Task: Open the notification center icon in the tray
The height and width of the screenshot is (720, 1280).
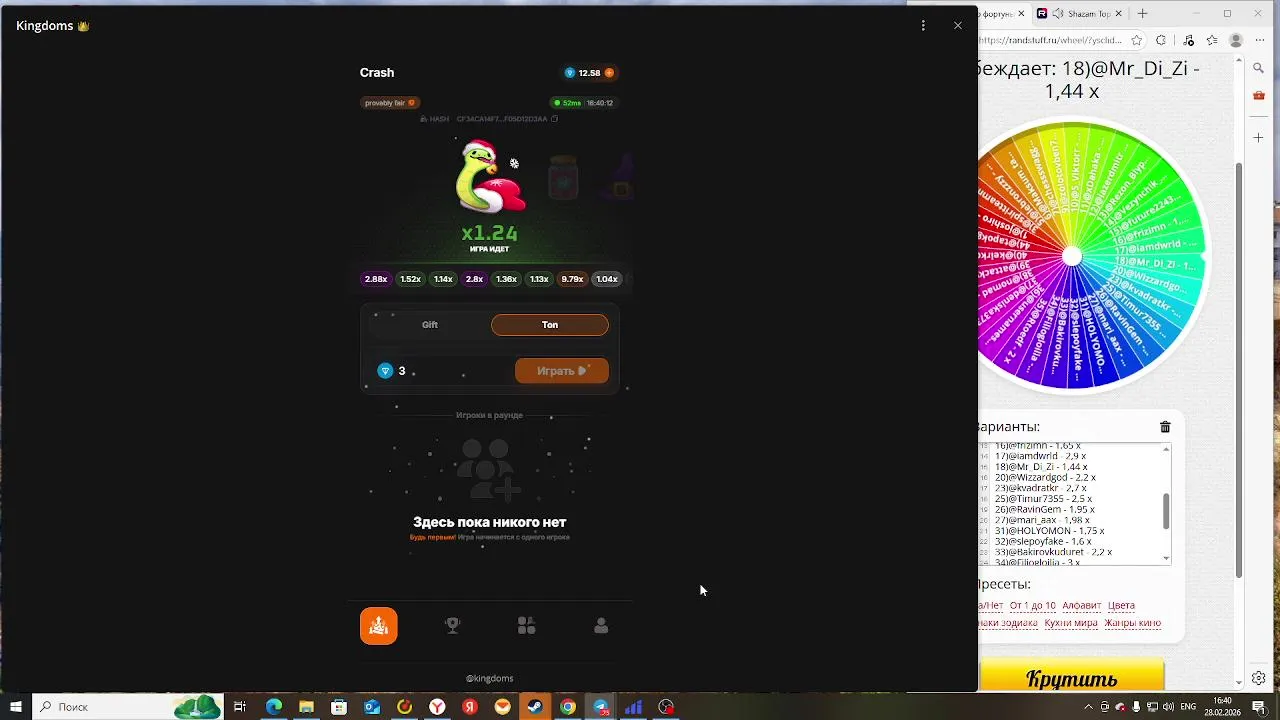Action: [x=1259, y=707]
